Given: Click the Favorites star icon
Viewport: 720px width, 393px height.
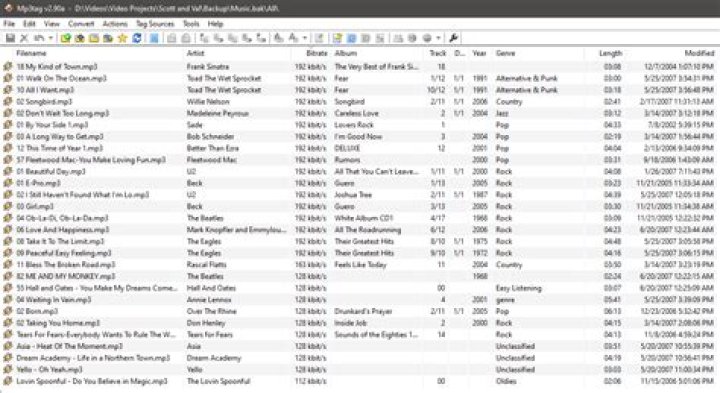Looking at the screenshot, I should 122,38.
